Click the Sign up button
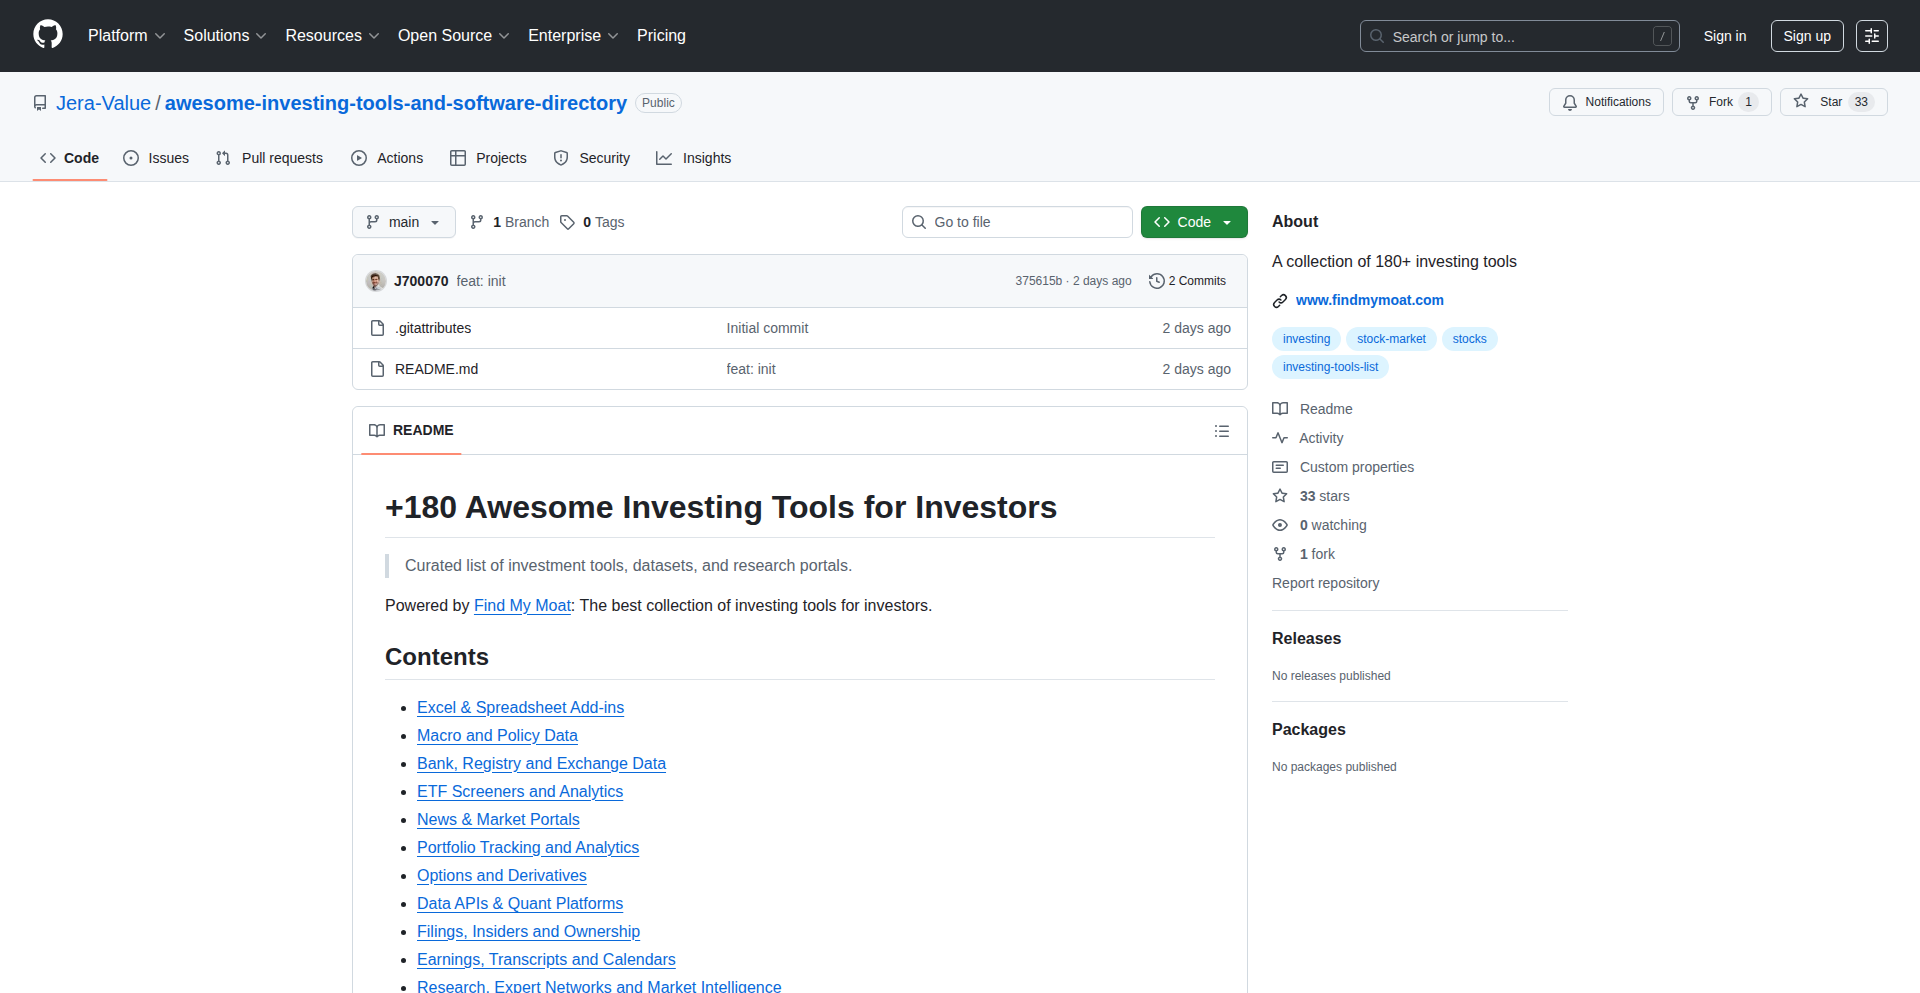Viewport: 1920px width, 993px height. click(1807, 36)
